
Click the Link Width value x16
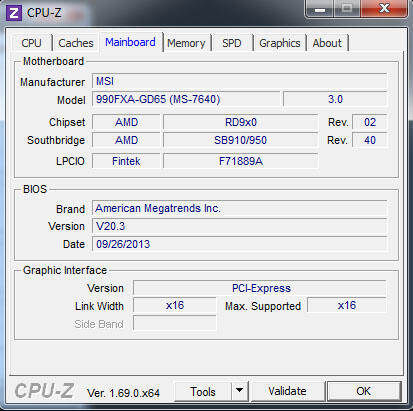pyautogui.click(x=175, y=305)
